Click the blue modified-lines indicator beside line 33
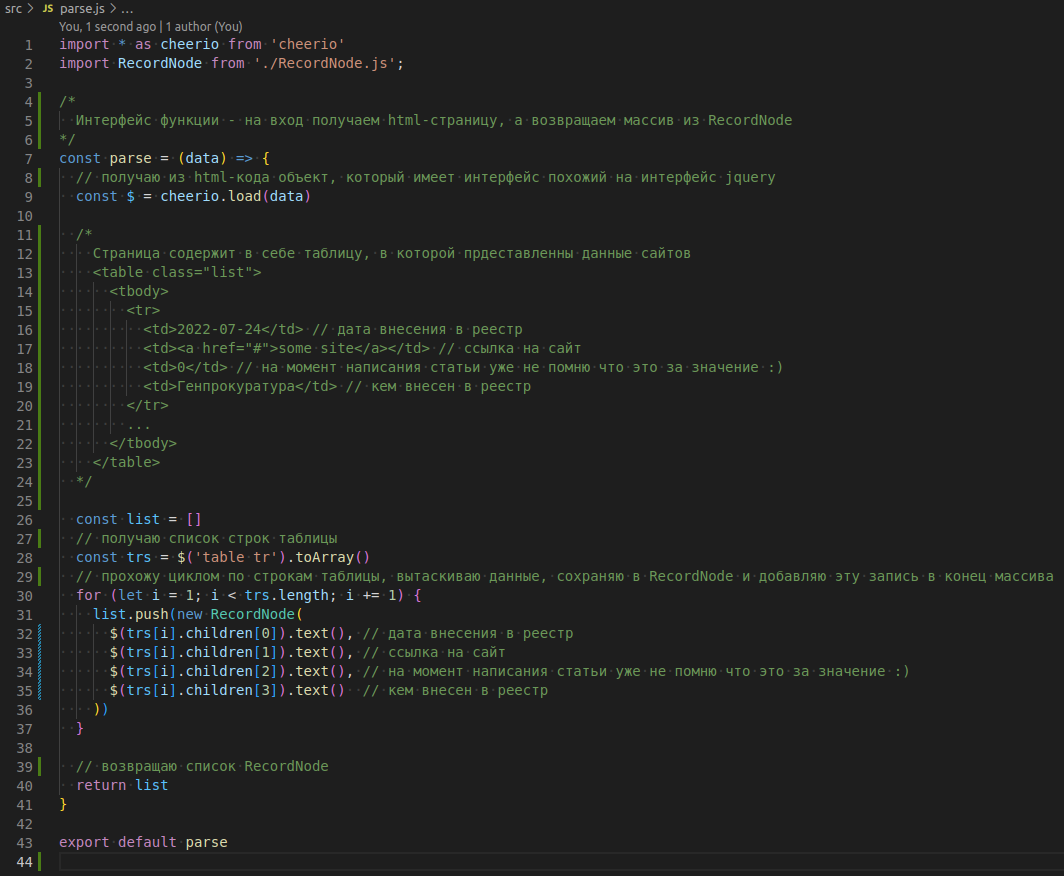The image size is (1064, 876). pyautogui.click(x=39, y=652)
